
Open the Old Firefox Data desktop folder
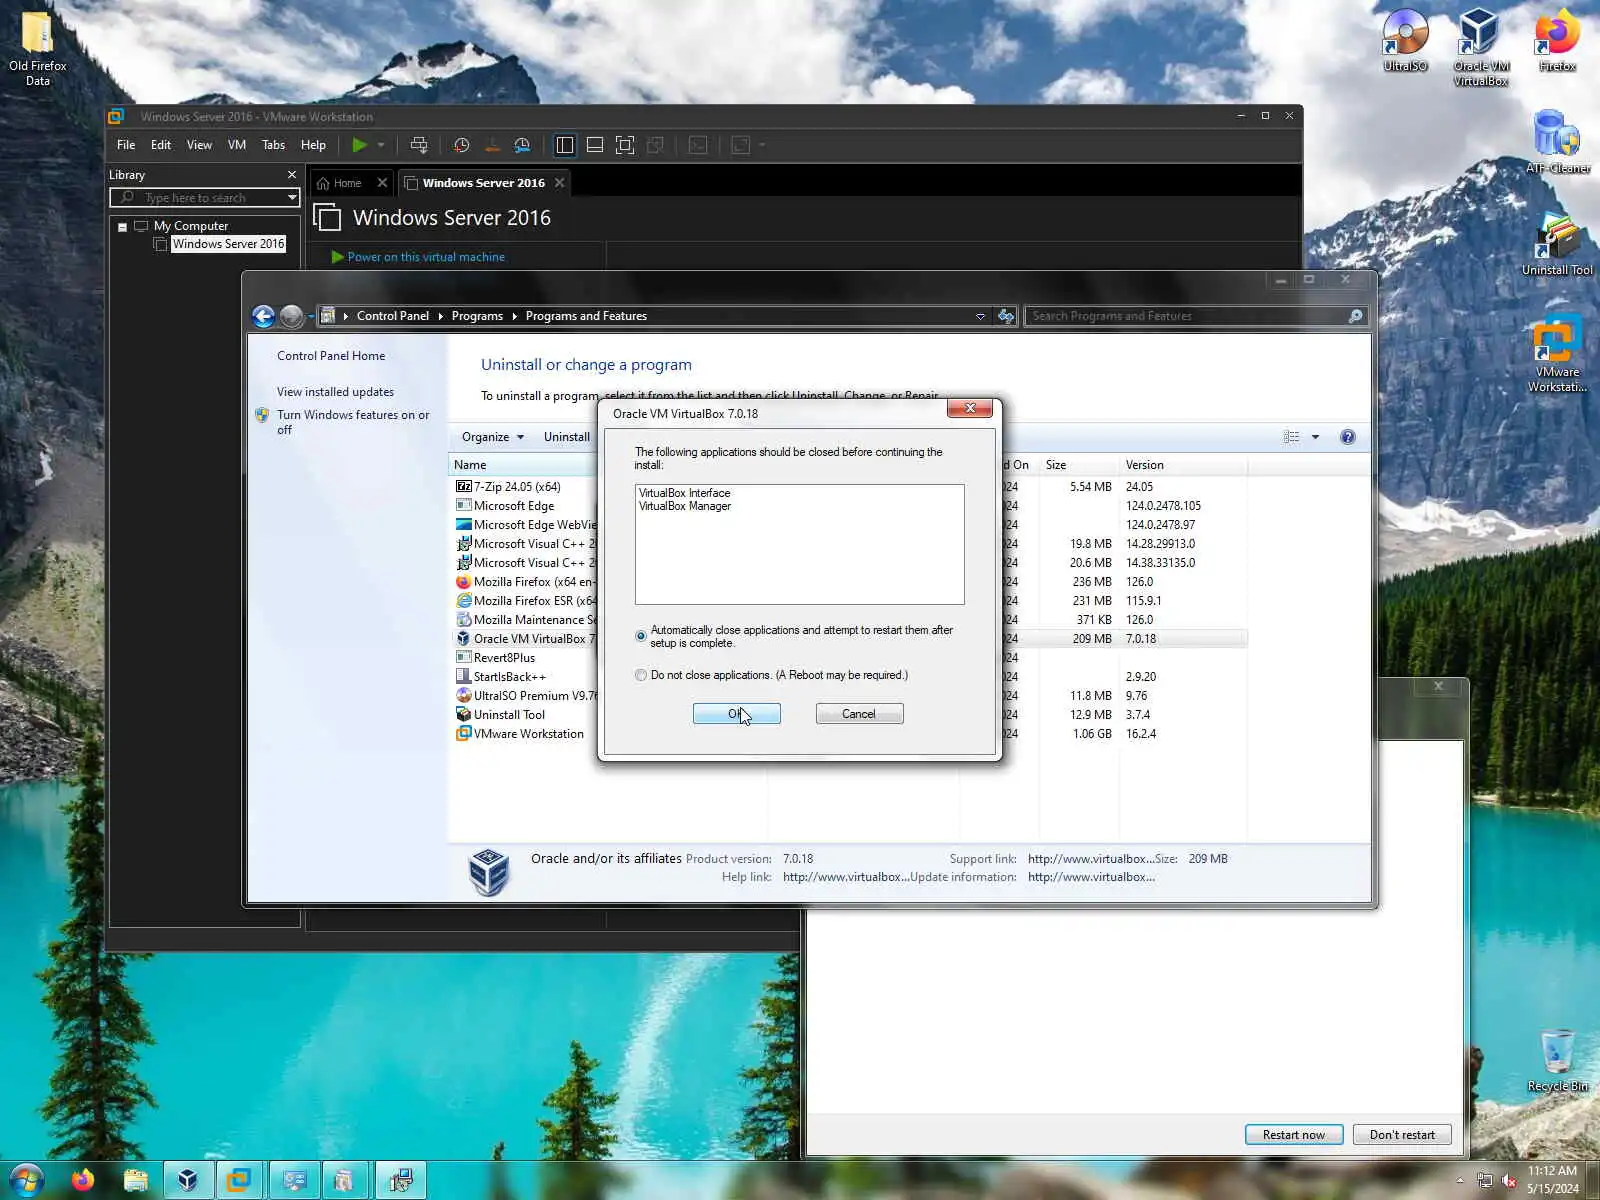pyautogui.click(x=38, y=48)
